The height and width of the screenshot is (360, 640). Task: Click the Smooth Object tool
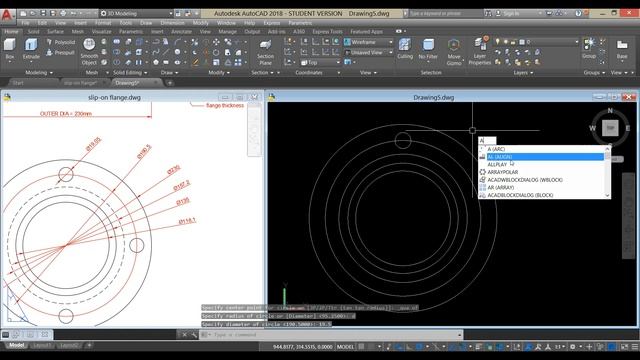click(x=89, y=52)
